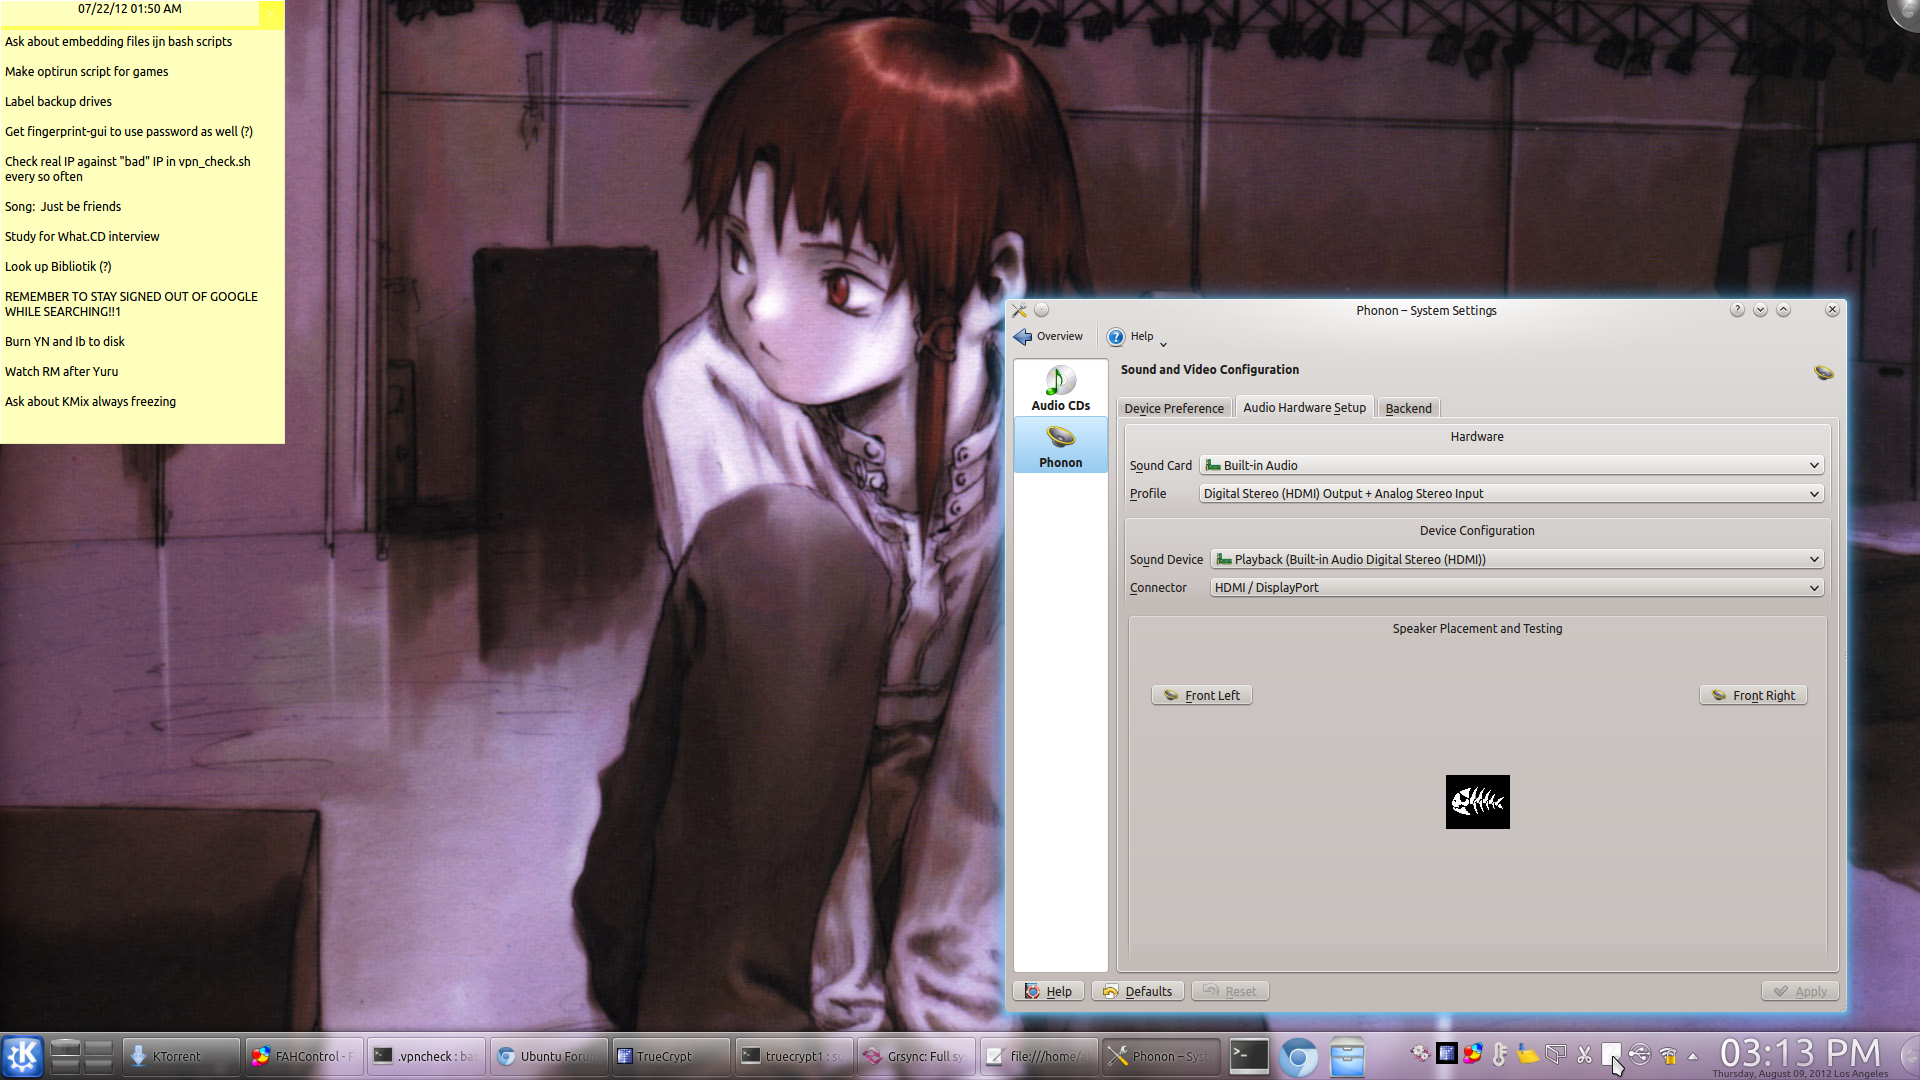The width and height of the screenshot is (1920, 1080).
Task: Show hidden system tray icons arrow
Action: pyautogui.click(x=1693, y=1056)
